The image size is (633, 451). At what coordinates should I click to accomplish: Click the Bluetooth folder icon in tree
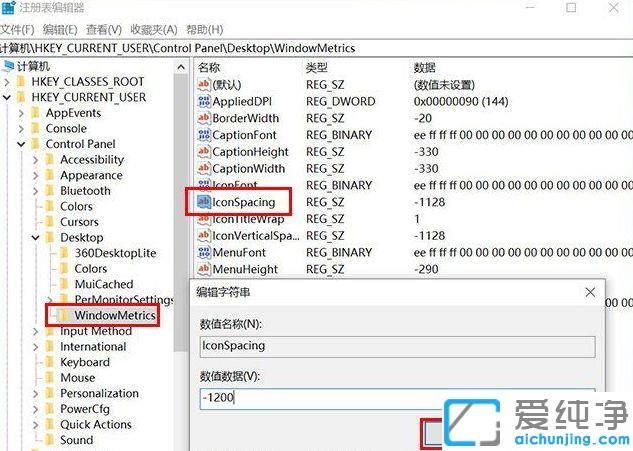pos(50,191)
